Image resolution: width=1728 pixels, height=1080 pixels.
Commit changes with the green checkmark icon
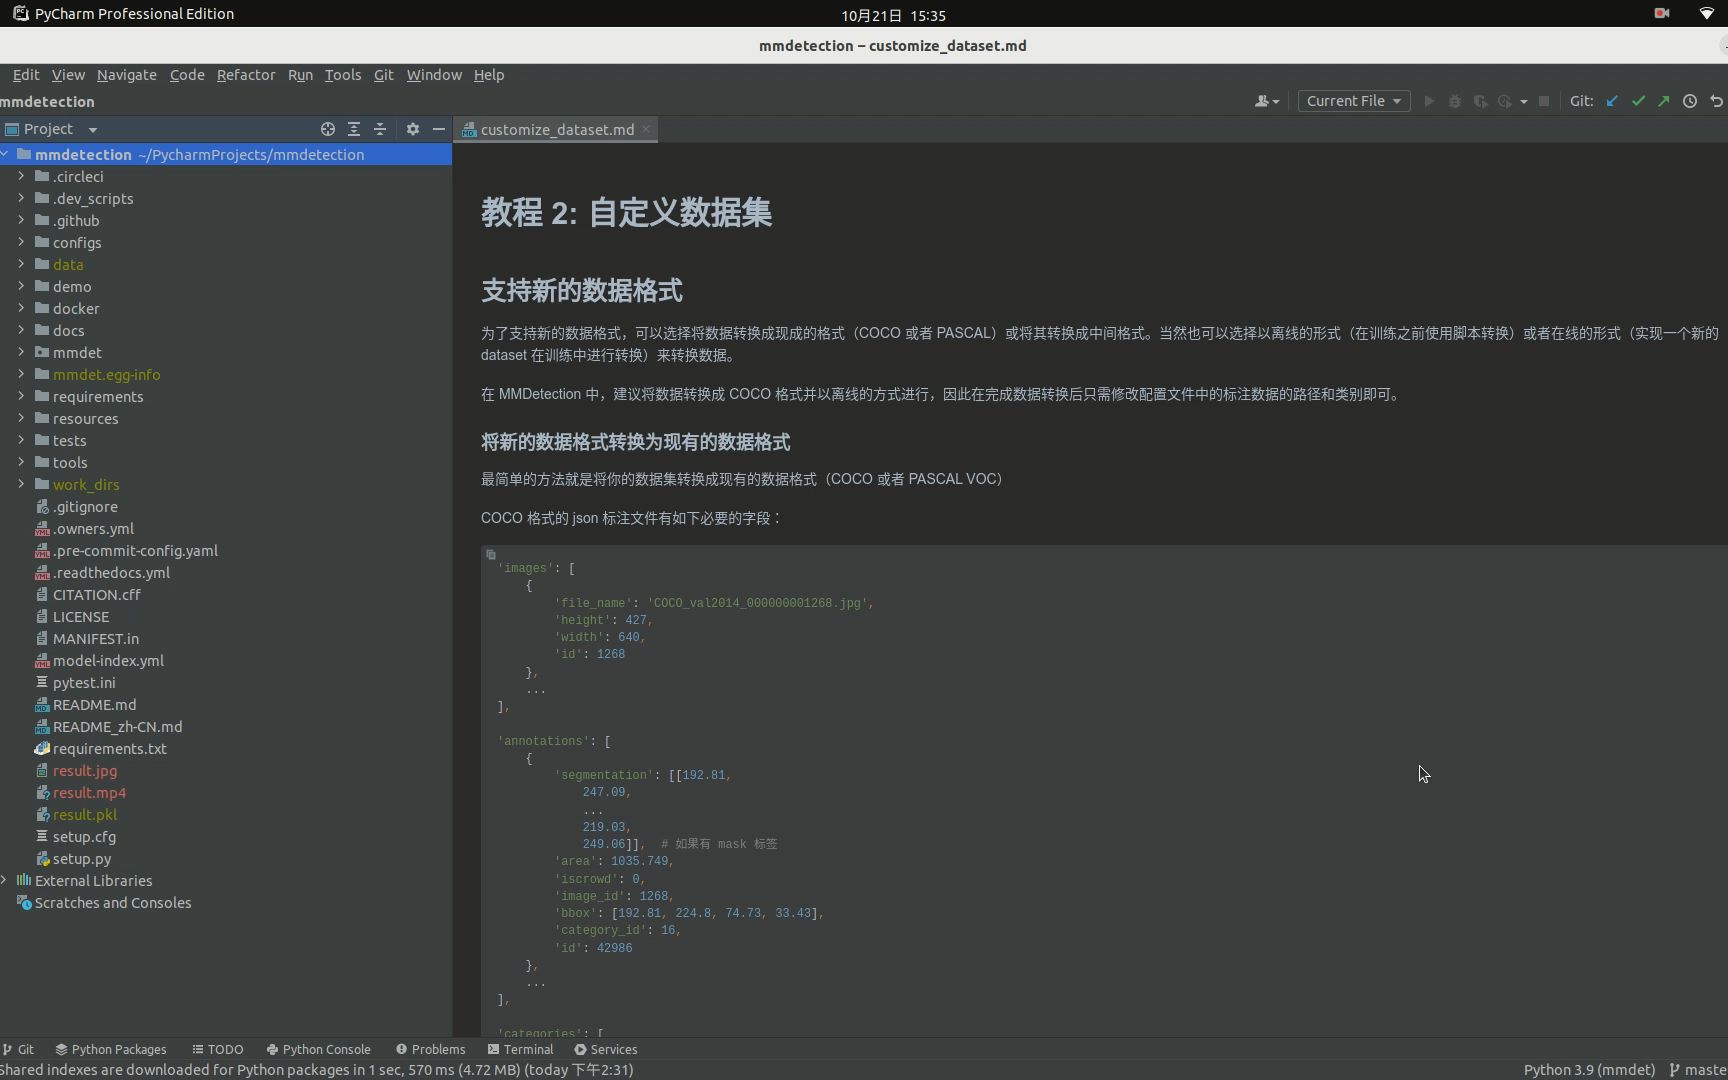[x=1638, y=101]
